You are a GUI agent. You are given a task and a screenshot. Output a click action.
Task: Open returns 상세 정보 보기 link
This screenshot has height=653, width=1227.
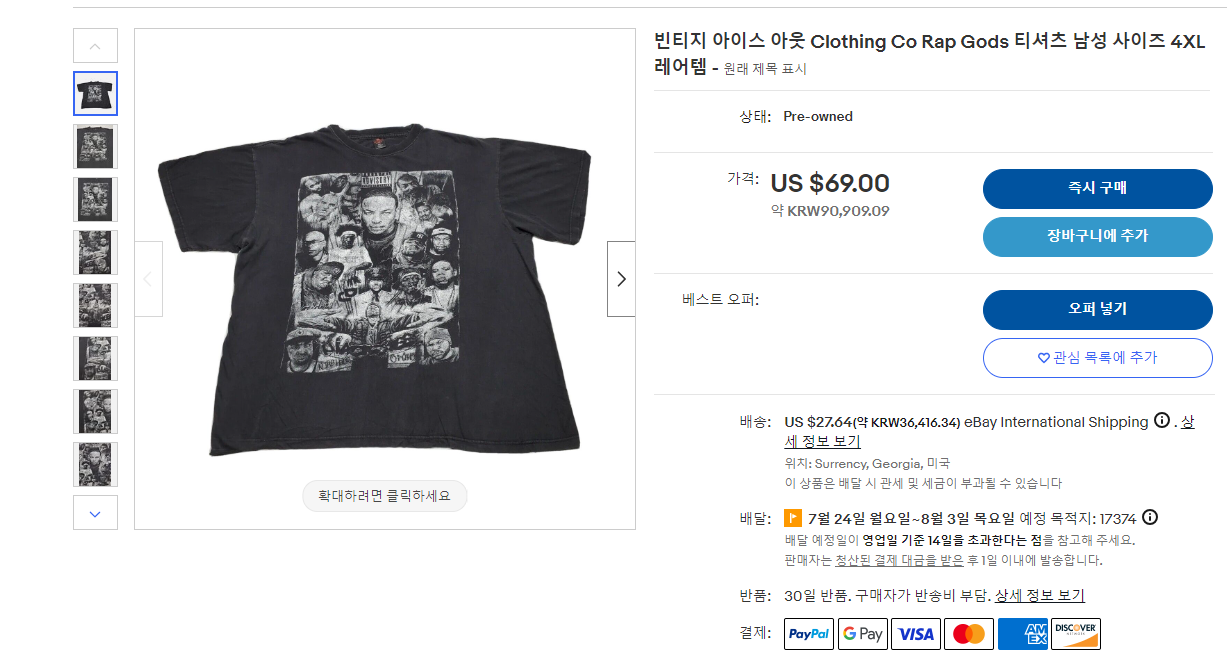point(1040,595)
